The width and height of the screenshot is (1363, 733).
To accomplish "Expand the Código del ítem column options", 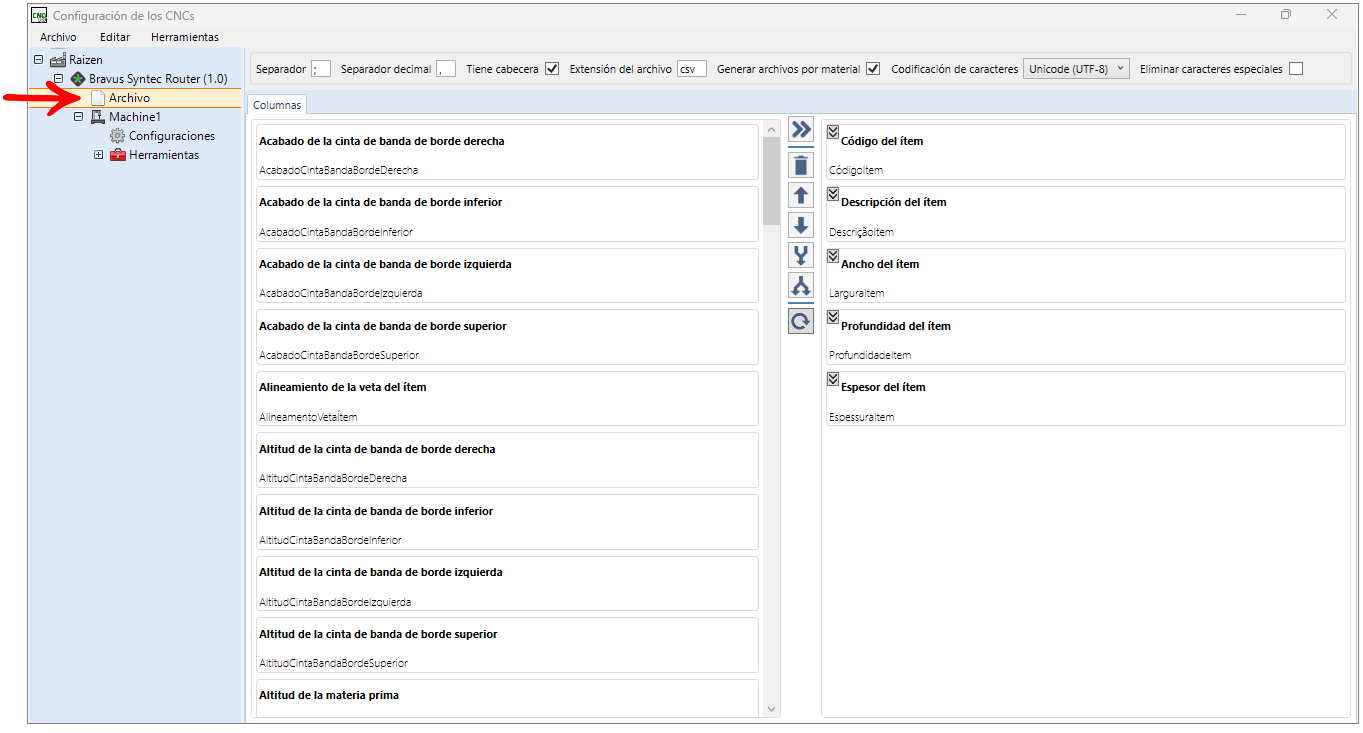I will (833, 133).
